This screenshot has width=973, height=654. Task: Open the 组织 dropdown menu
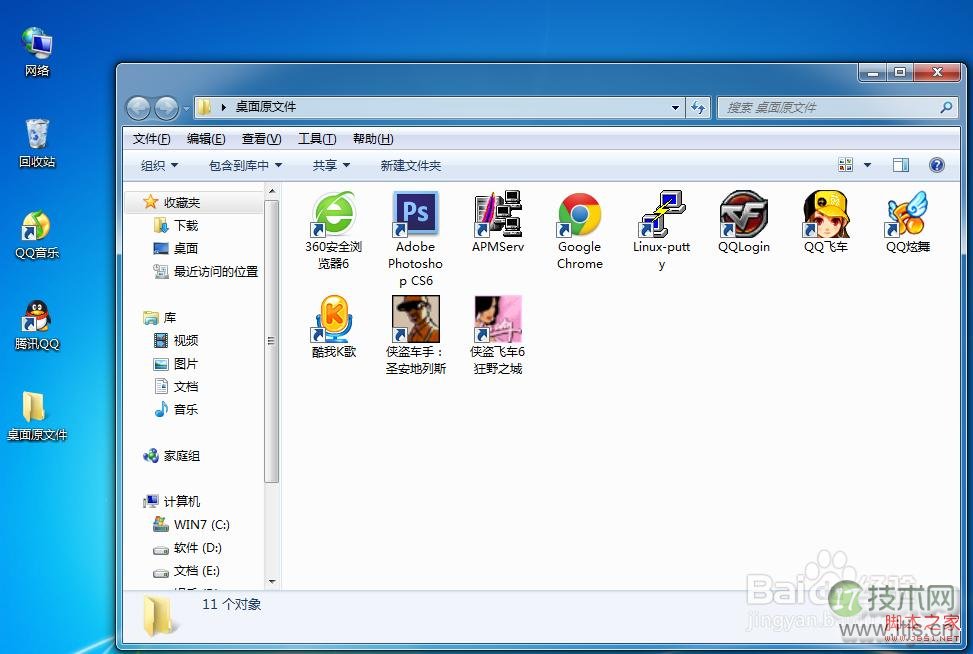pos(159,166)
